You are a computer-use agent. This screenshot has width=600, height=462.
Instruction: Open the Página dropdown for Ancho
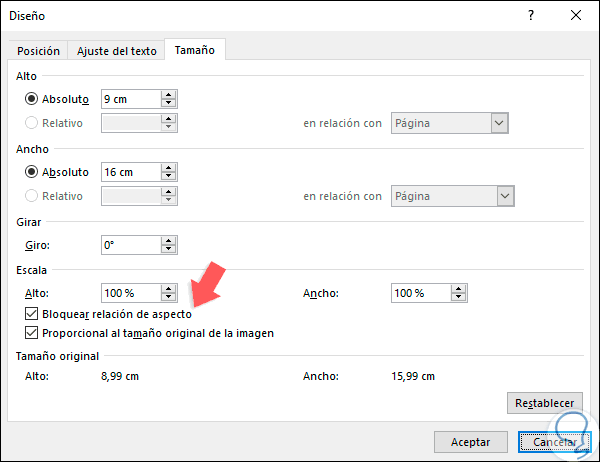point(505,196)
